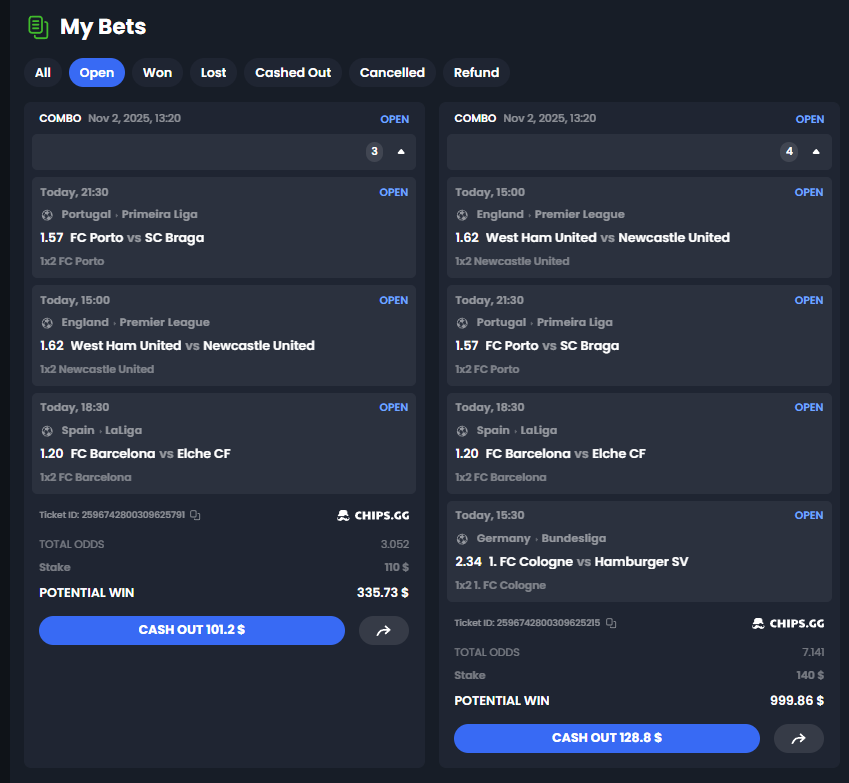Viewport: 849px width, 783px height.
Task: Cash out the bet for 128.8 $
Action: [x=607, y=738]
